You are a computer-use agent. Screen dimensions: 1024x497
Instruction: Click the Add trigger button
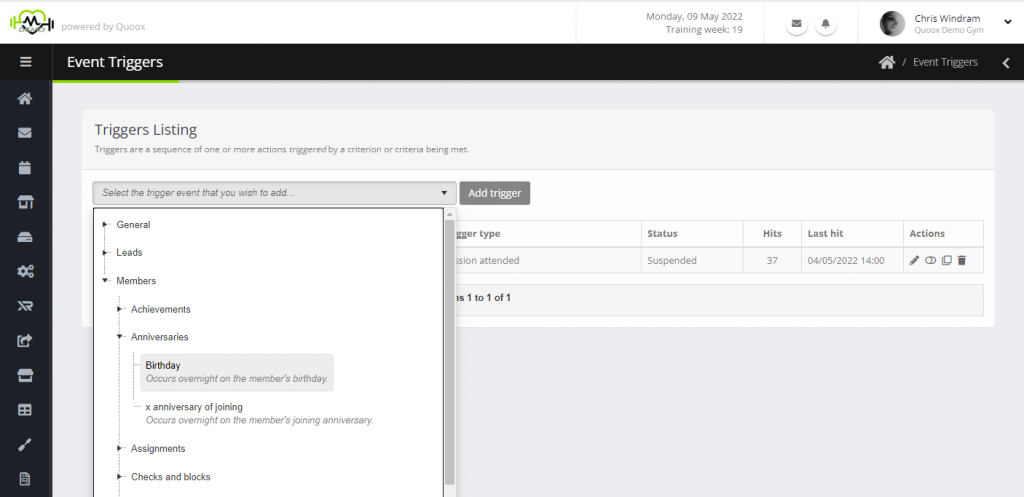[494, 193]
